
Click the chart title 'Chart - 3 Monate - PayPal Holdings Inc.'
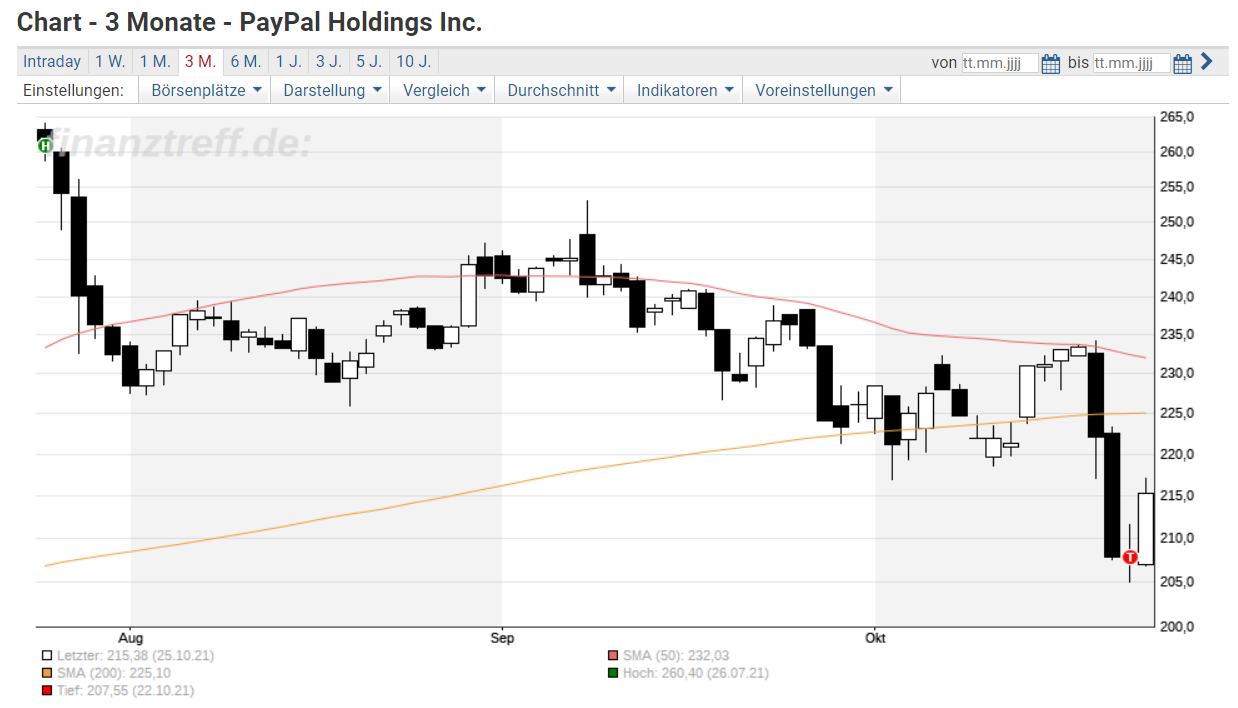pos(250,22)
